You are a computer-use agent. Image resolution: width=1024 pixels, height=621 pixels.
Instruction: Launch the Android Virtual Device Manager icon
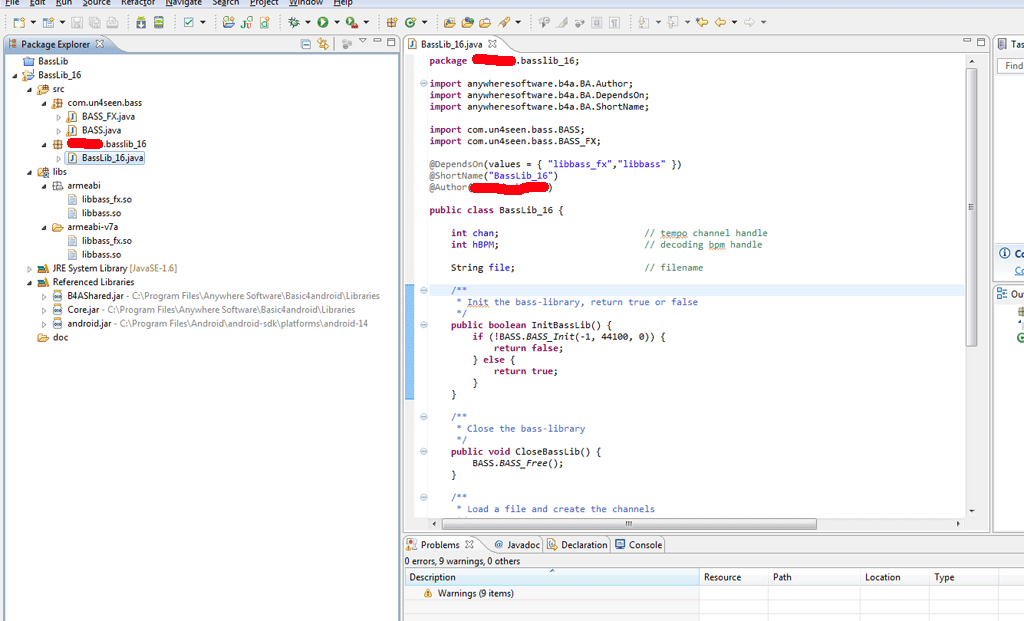(x=159, y=23)
